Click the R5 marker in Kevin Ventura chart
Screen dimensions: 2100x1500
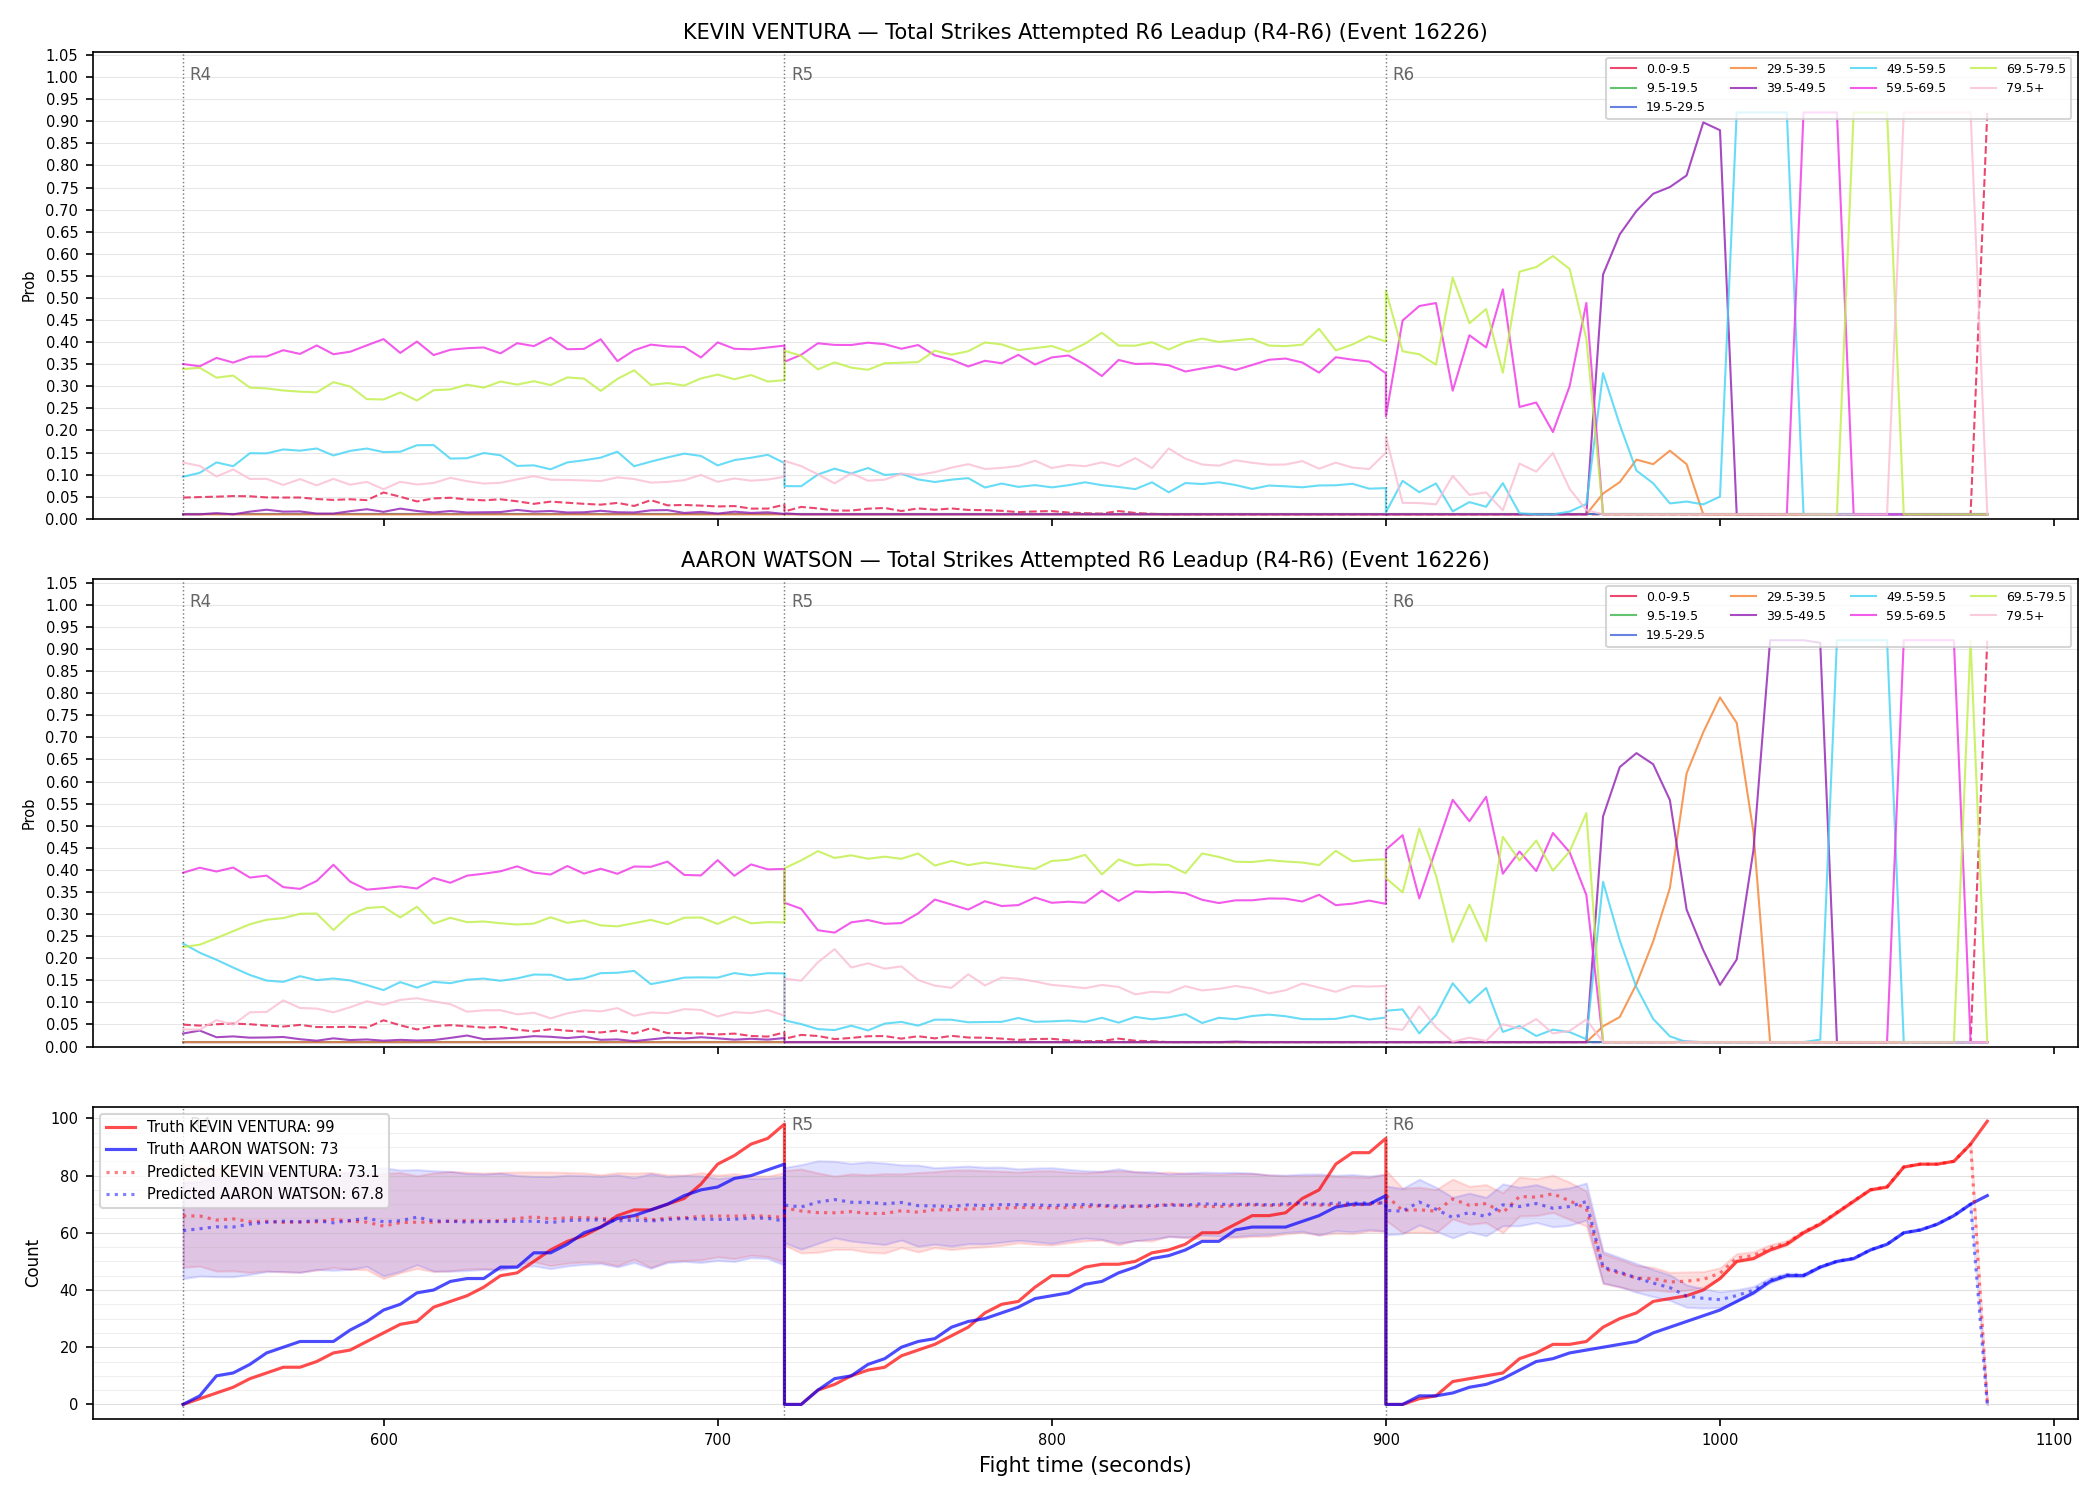(x=802, y=74)
